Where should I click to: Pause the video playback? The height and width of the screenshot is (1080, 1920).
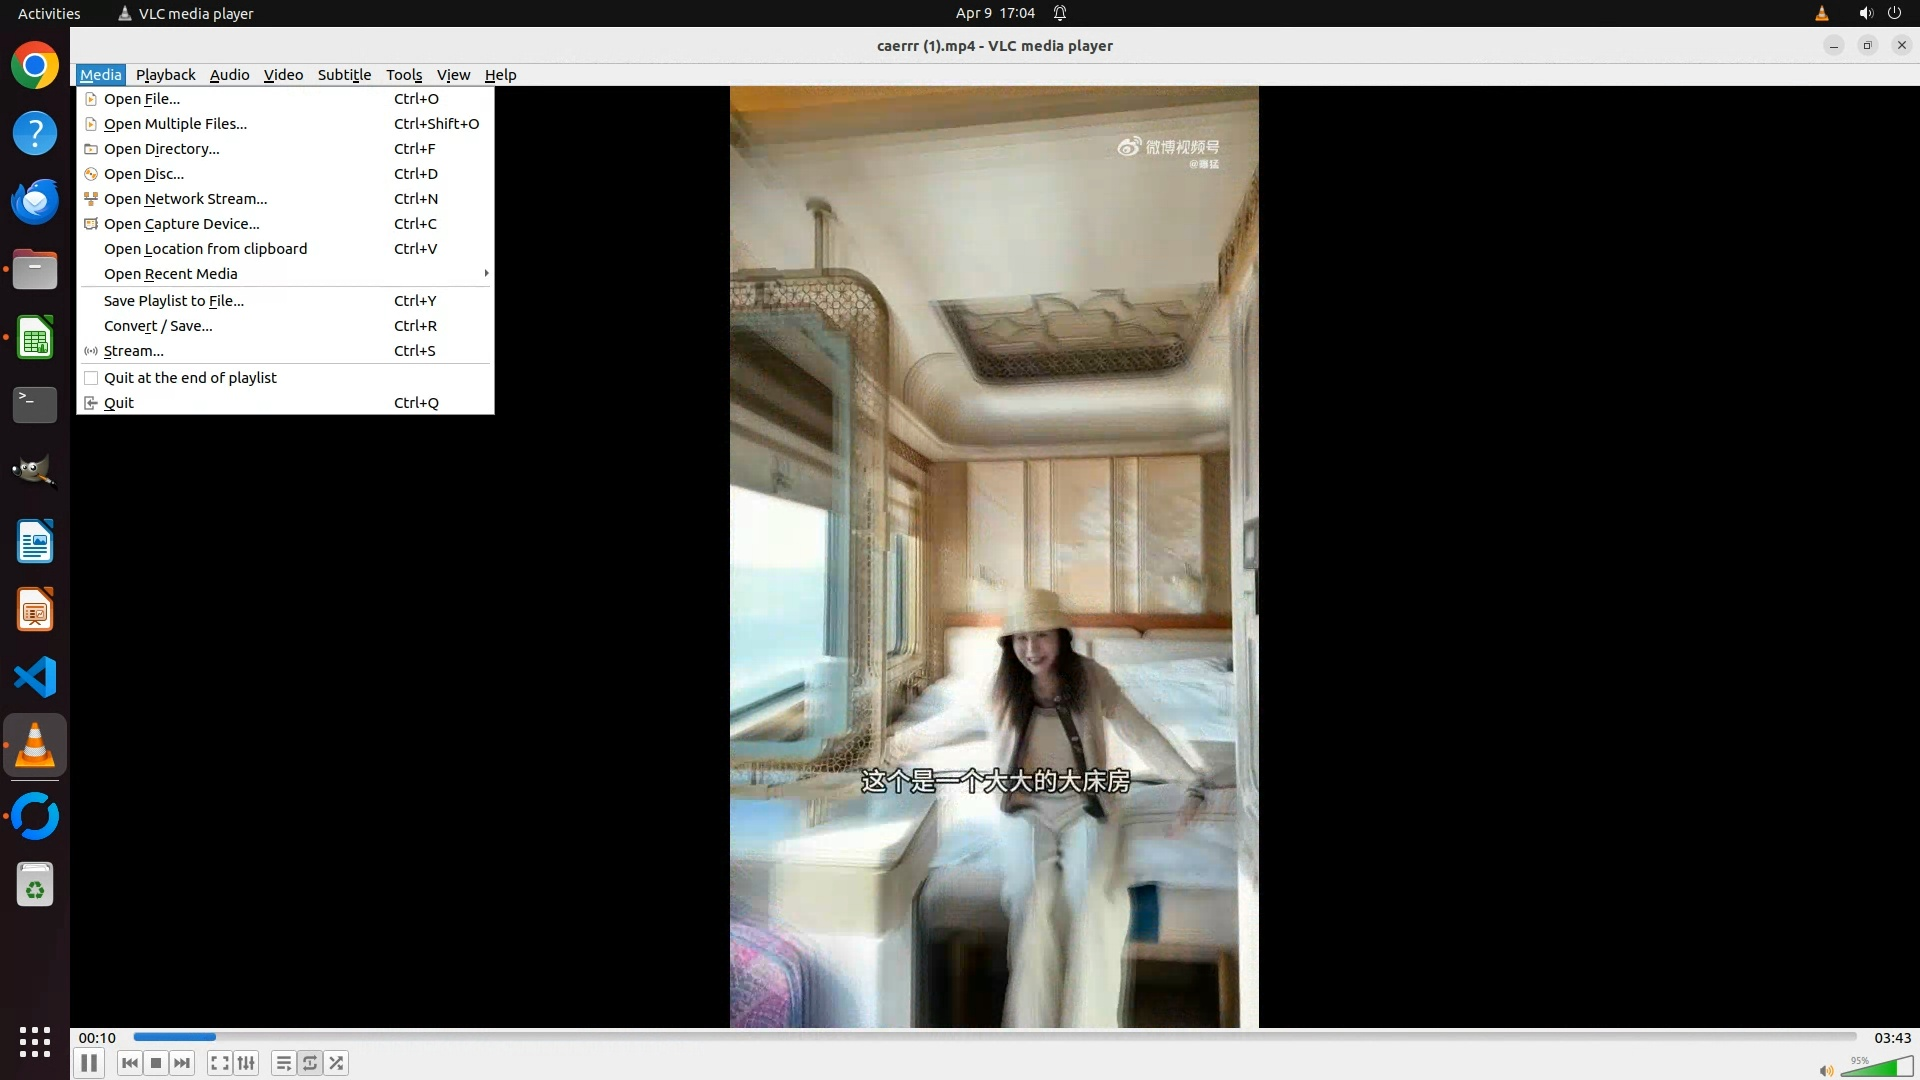[x=89, y=1063]
